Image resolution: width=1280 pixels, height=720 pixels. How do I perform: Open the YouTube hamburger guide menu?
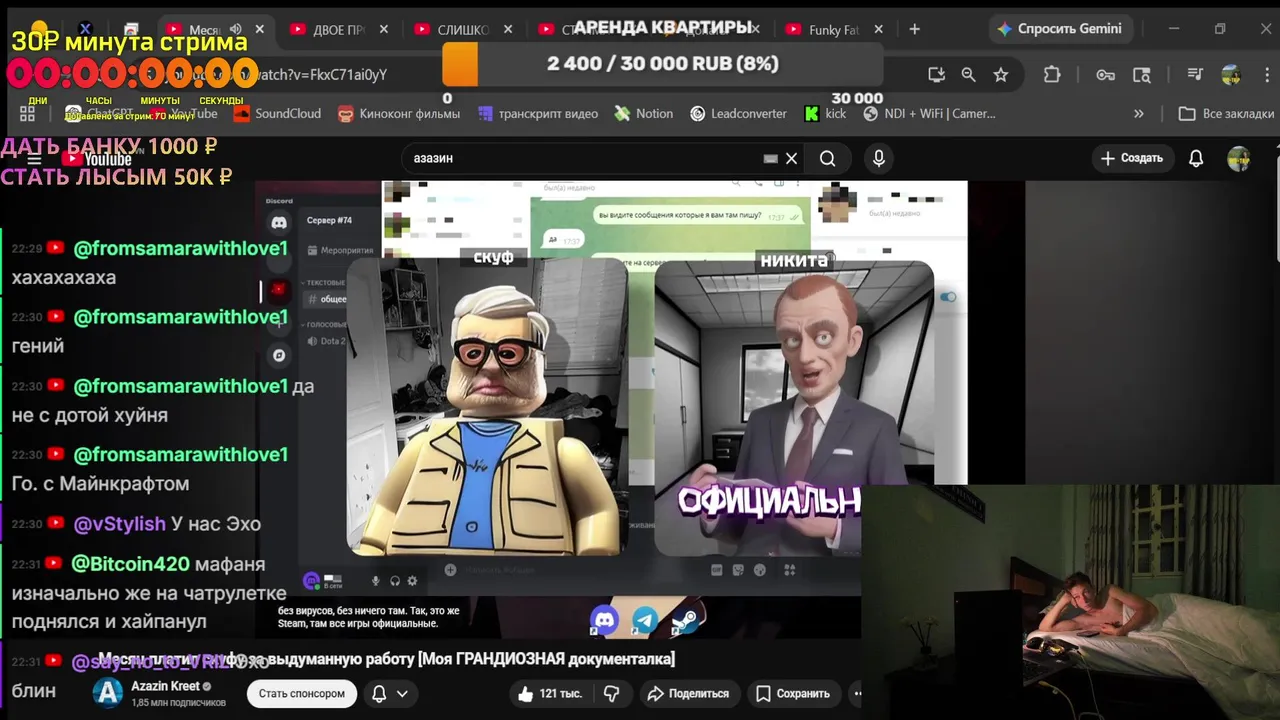[x=34, y=159]
